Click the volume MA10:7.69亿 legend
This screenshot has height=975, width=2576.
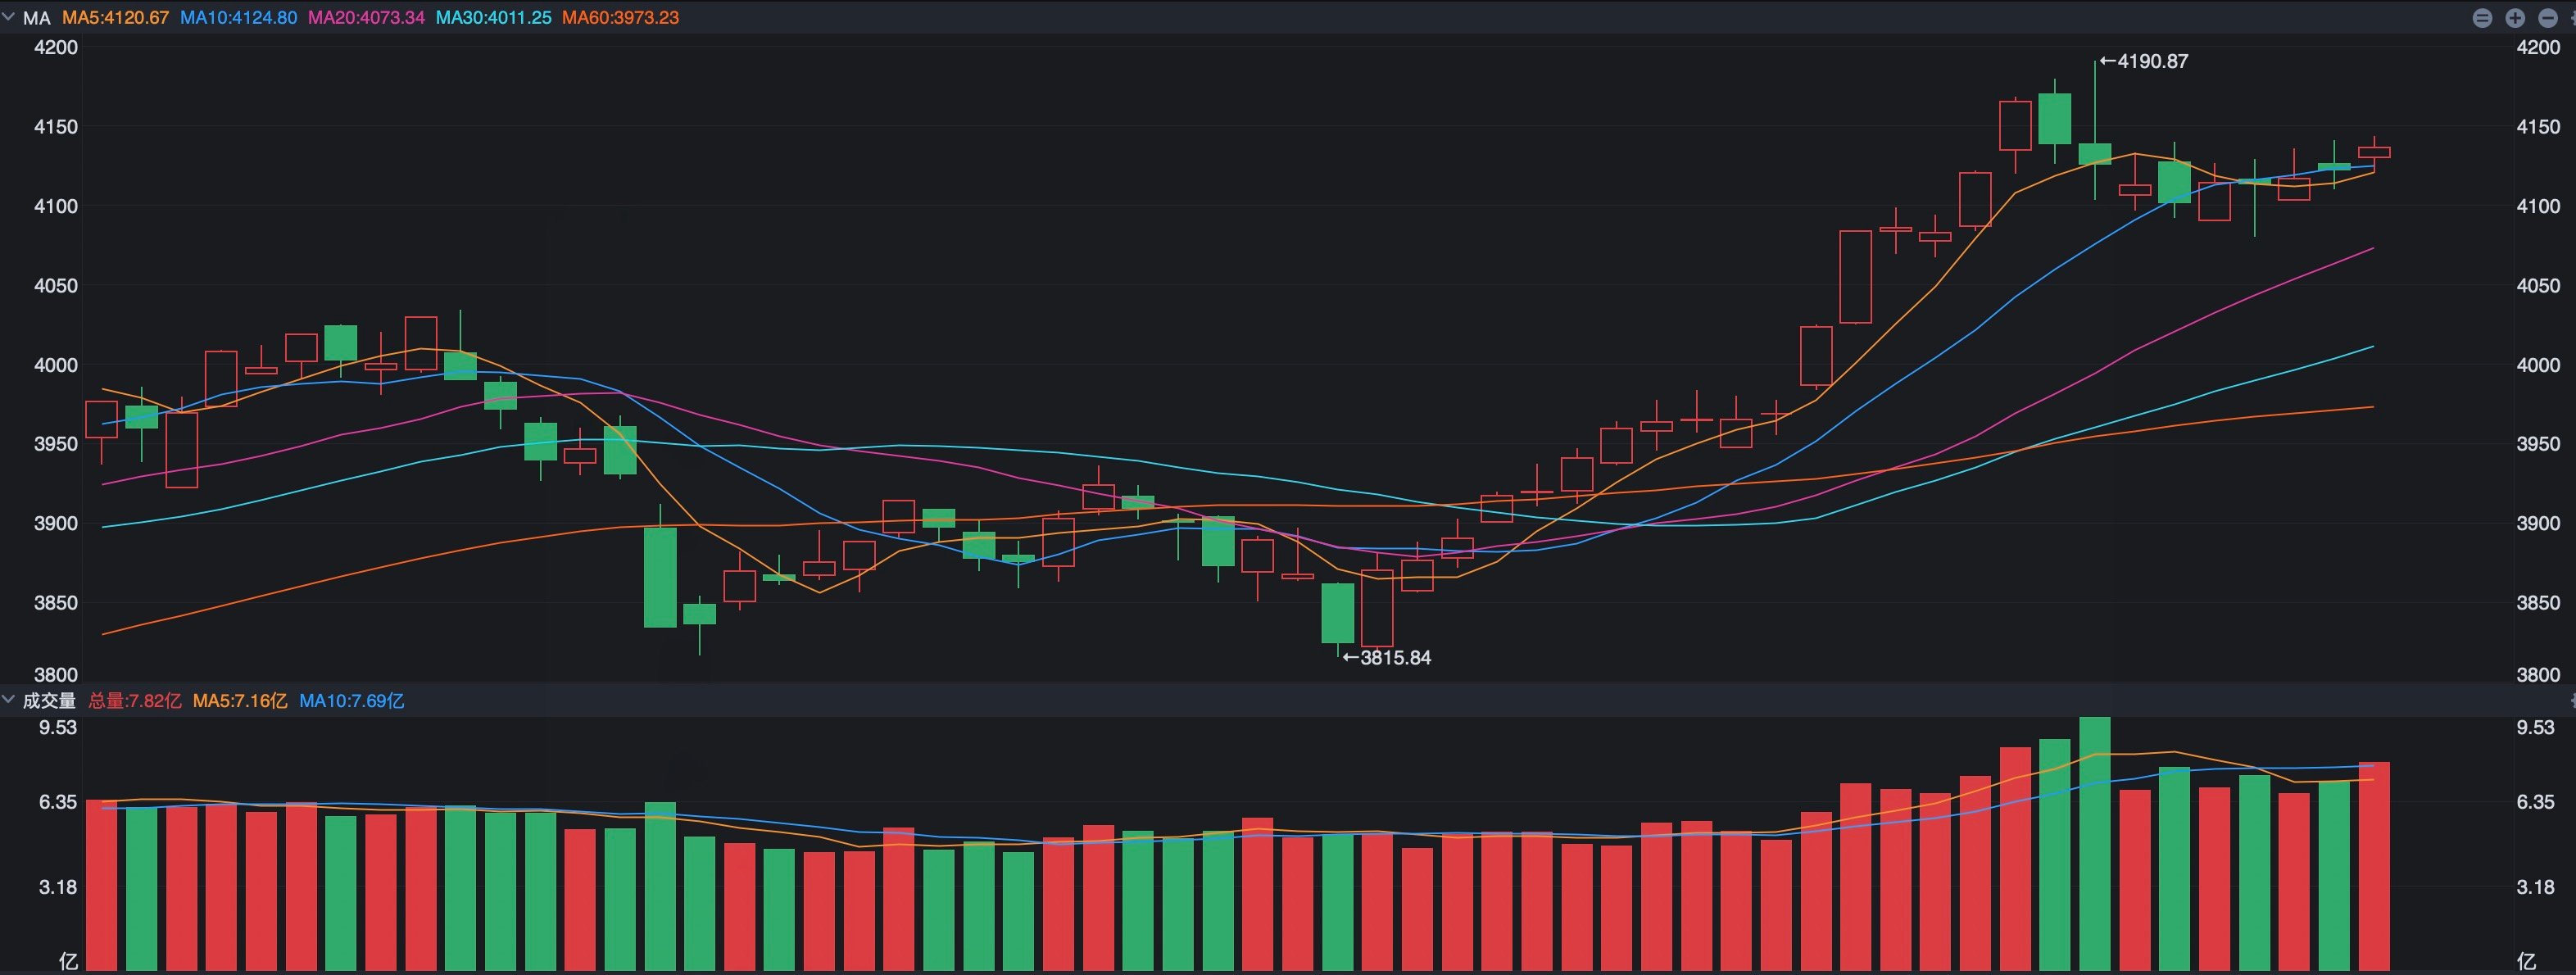352,701
